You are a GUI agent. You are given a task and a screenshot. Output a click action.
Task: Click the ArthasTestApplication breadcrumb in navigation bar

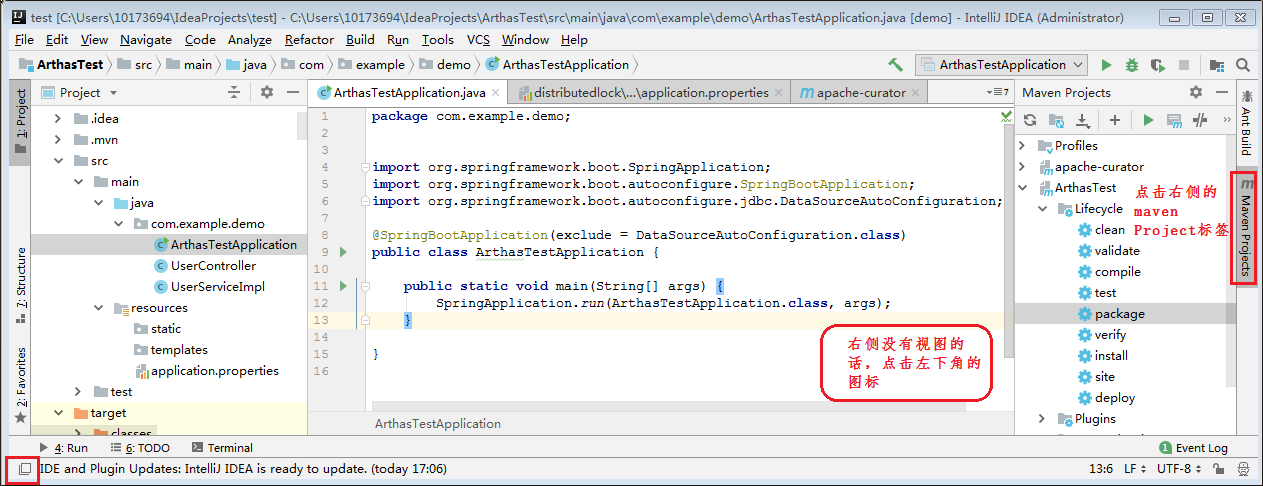point(557,65)
